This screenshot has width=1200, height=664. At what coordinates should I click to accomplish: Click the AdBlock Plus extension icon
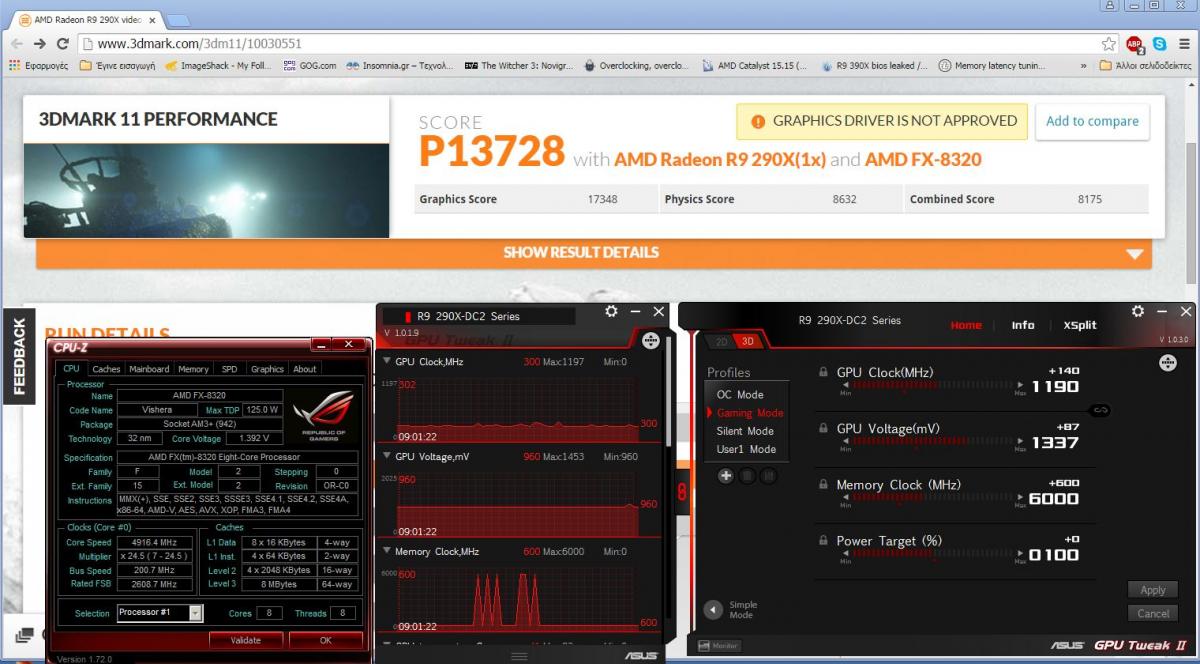click(x=1135, y=44)
